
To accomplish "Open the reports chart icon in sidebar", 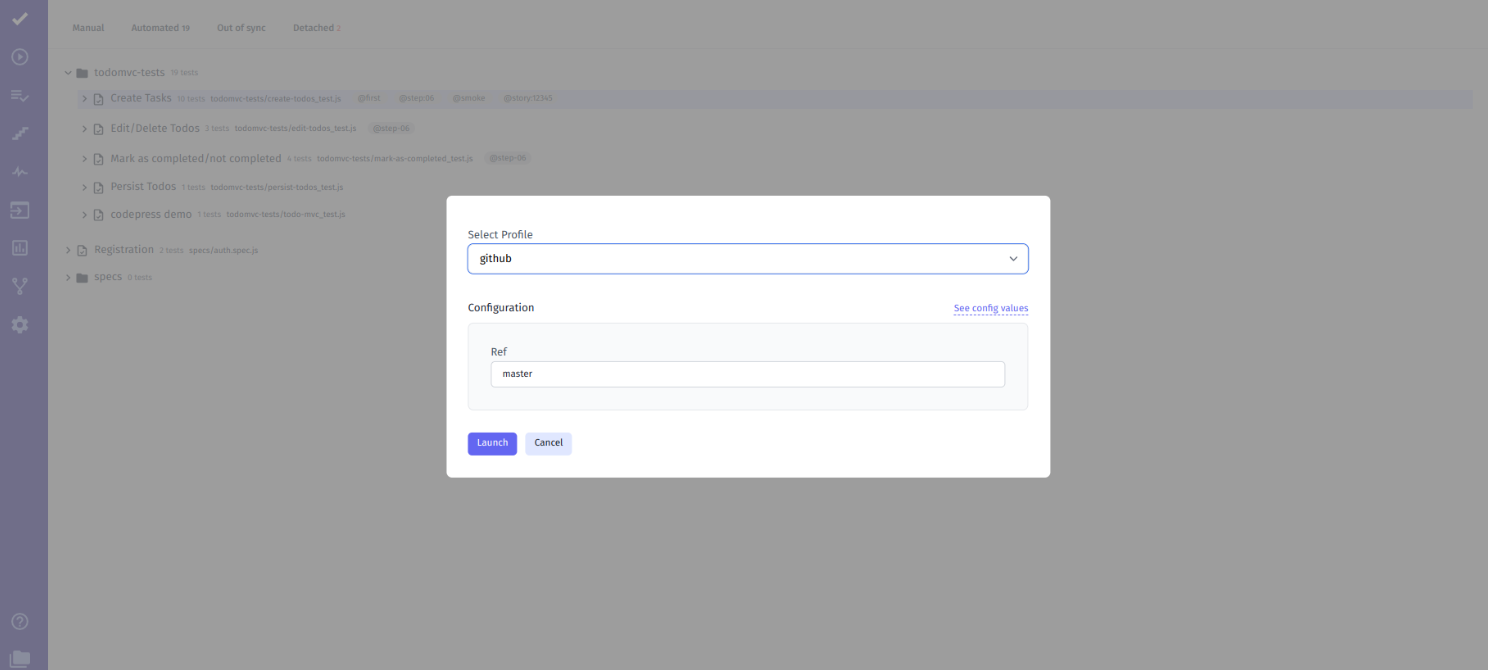I will (19, 247).
